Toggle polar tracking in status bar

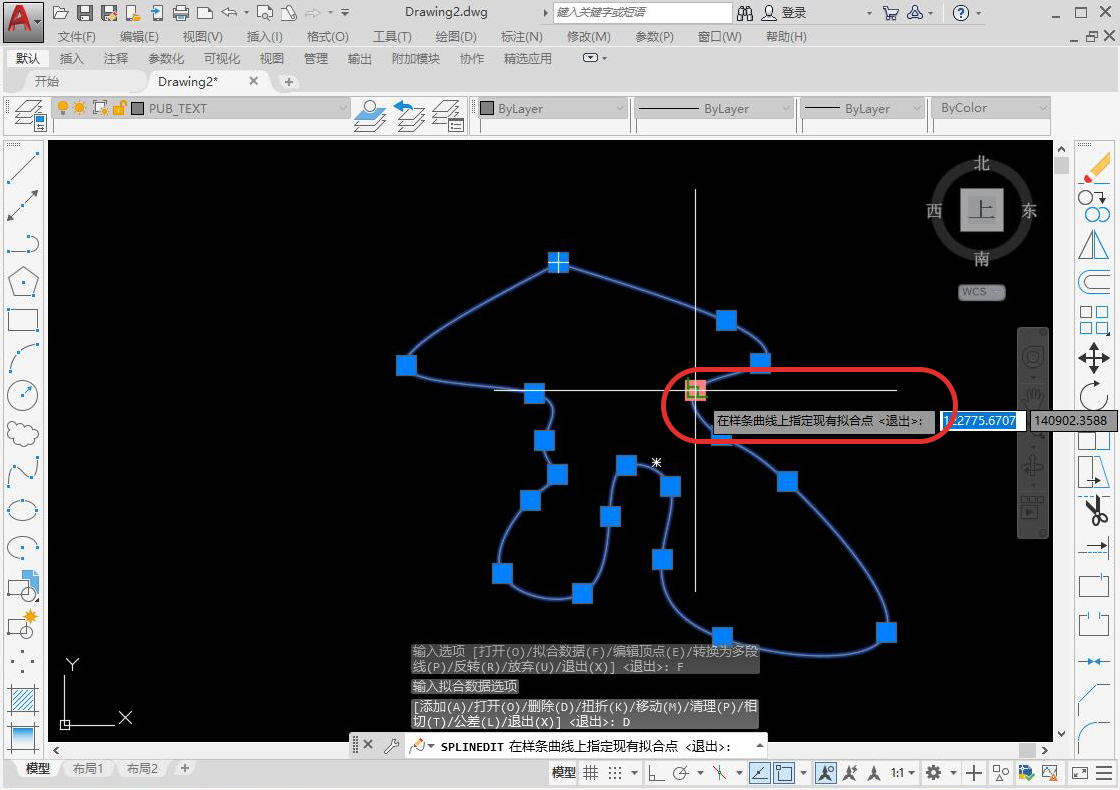[681, 772]
